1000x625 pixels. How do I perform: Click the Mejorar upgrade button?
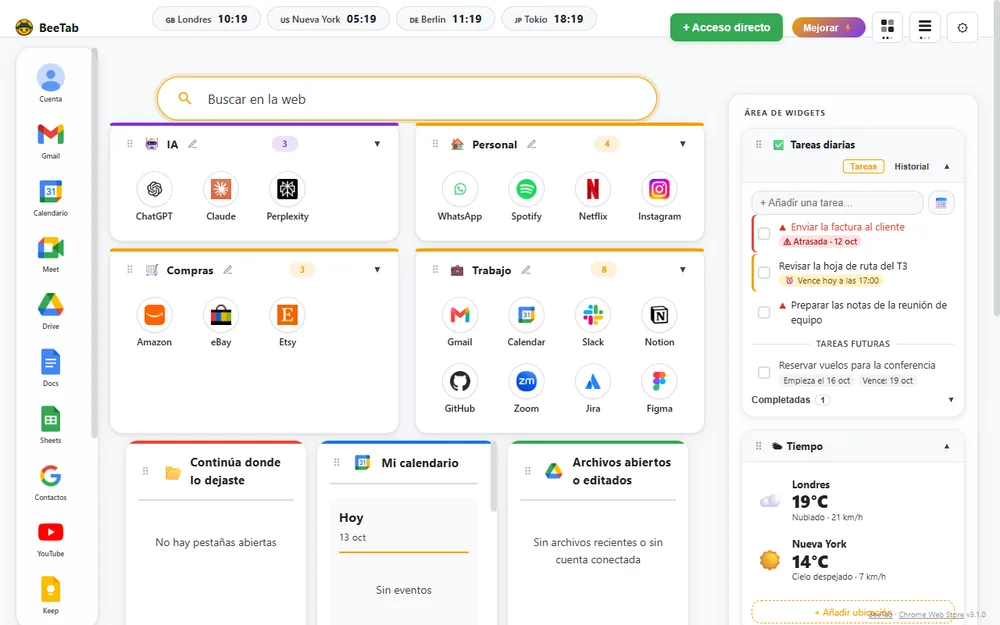click(x=828, y=27)
